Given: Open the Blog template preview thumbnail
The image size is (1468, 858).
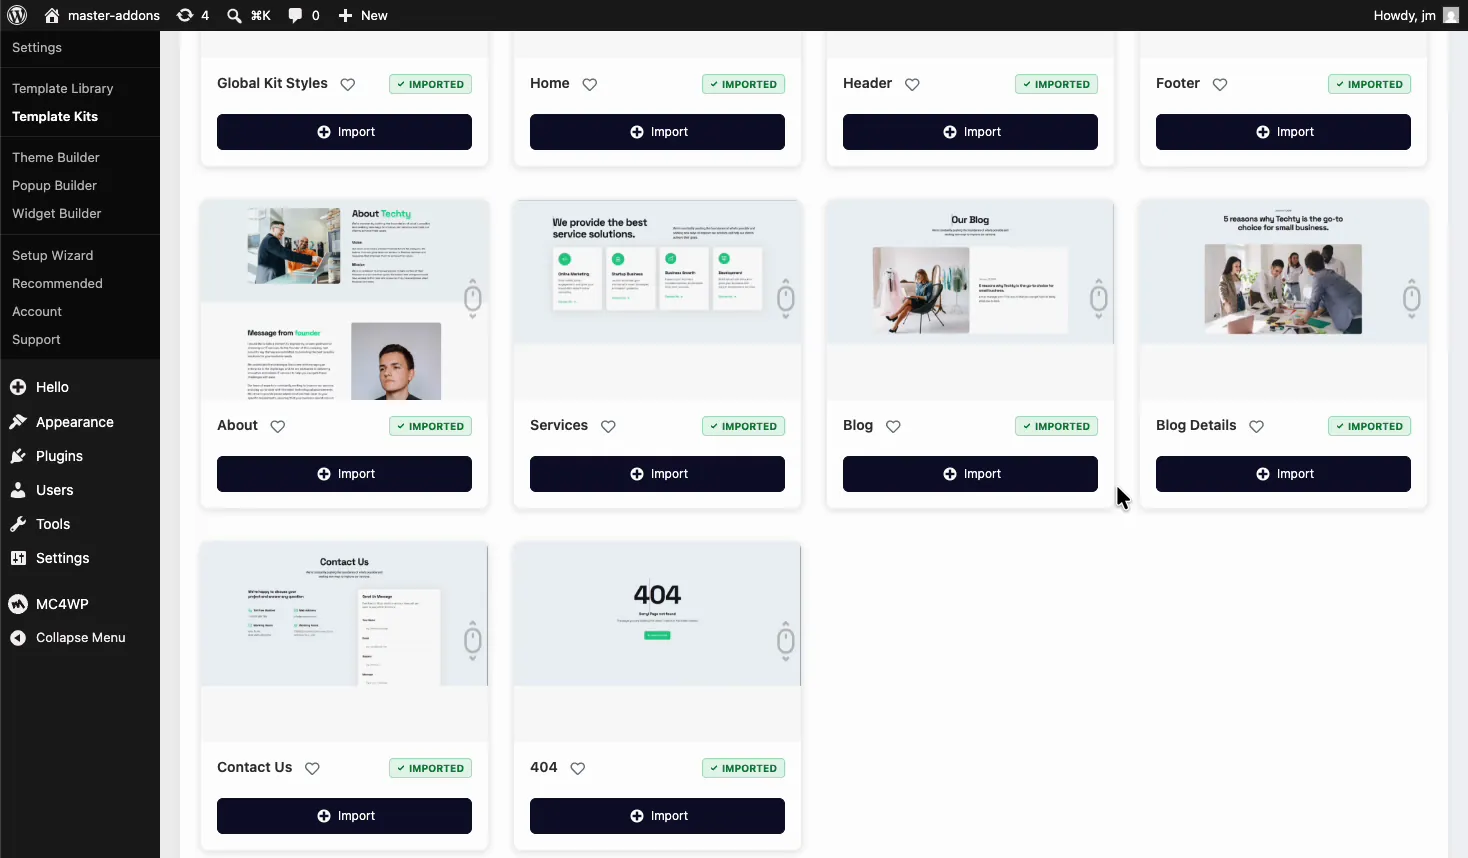Looking at the screenshot, I should [x=970, y=300].
